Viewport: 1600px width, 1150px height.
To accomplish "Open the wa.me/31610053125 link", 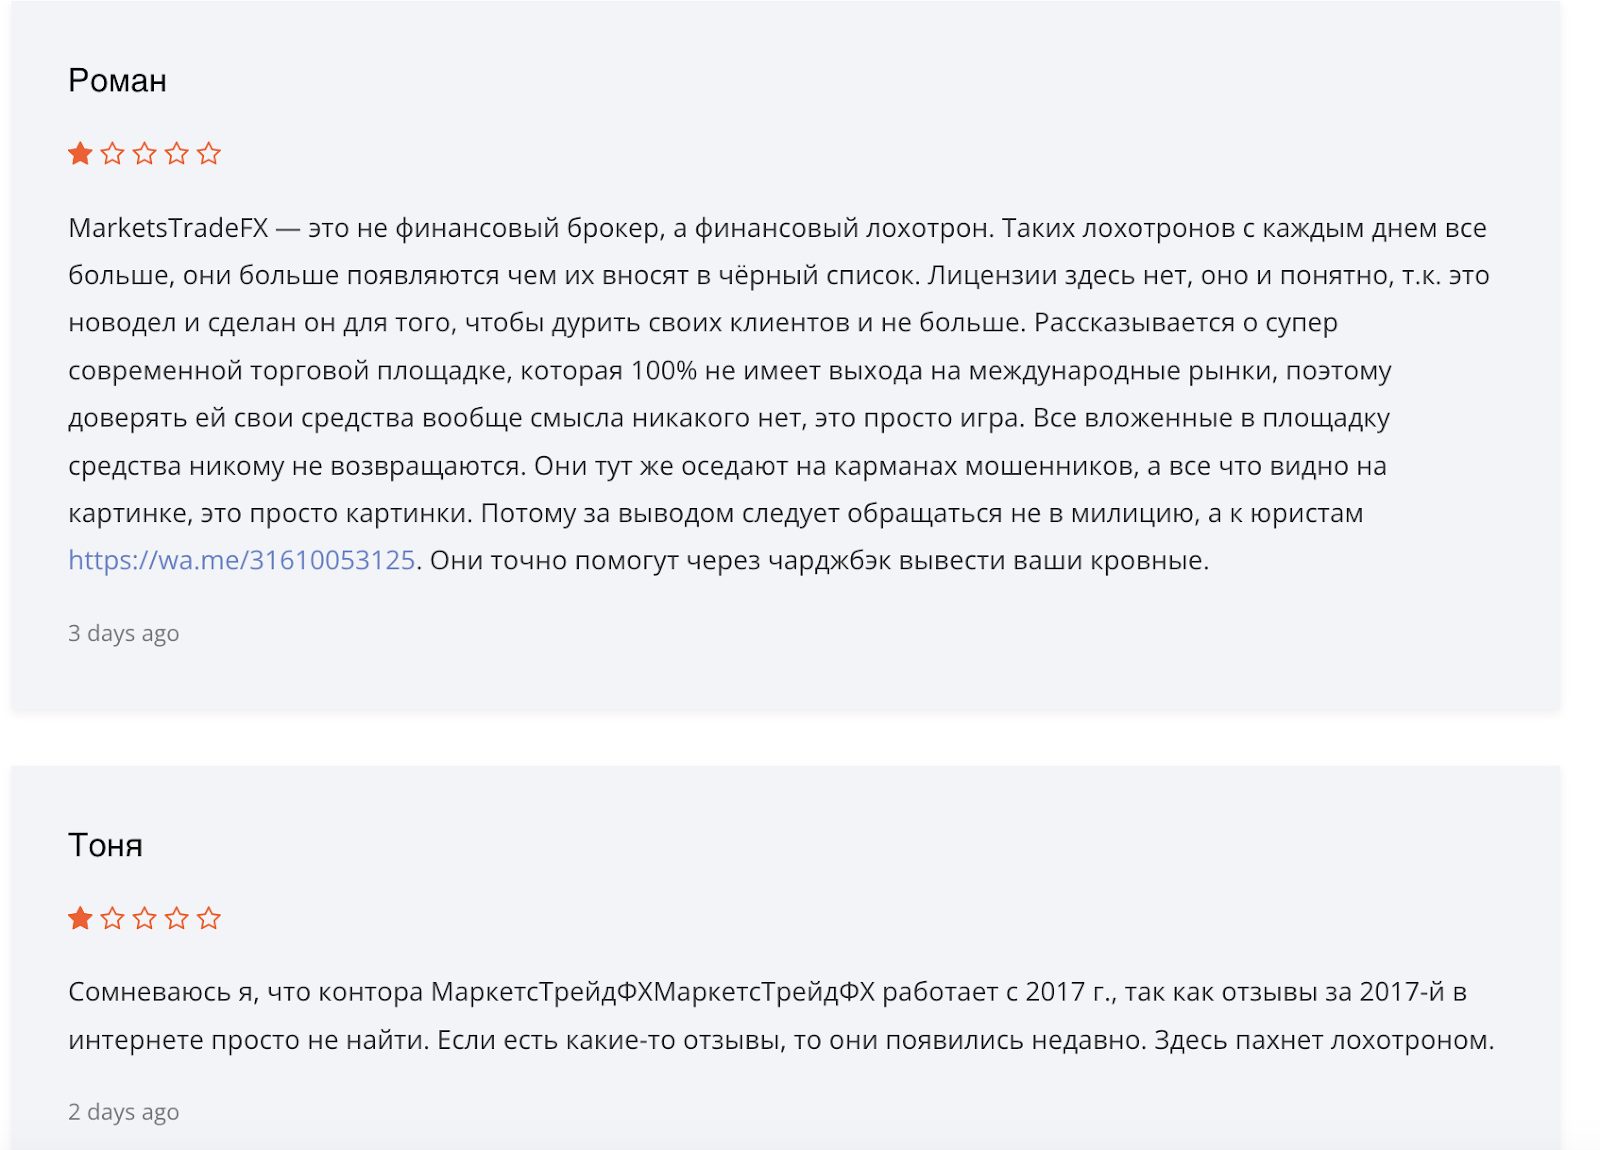I will click(x=242, y=560).
